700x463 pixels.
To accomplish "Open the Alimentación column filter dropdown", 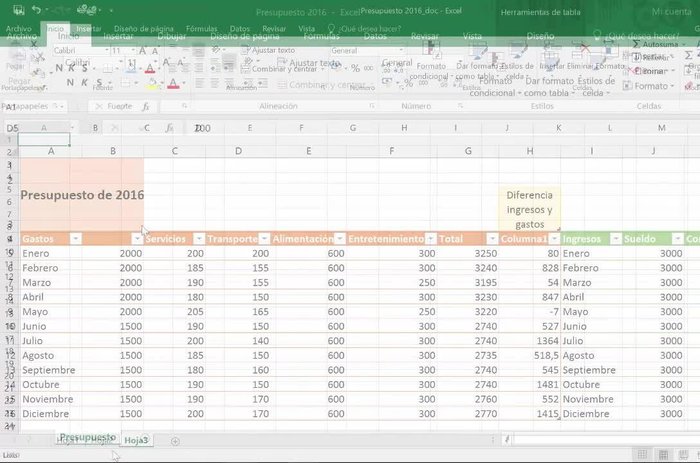I will pos(340,239).
